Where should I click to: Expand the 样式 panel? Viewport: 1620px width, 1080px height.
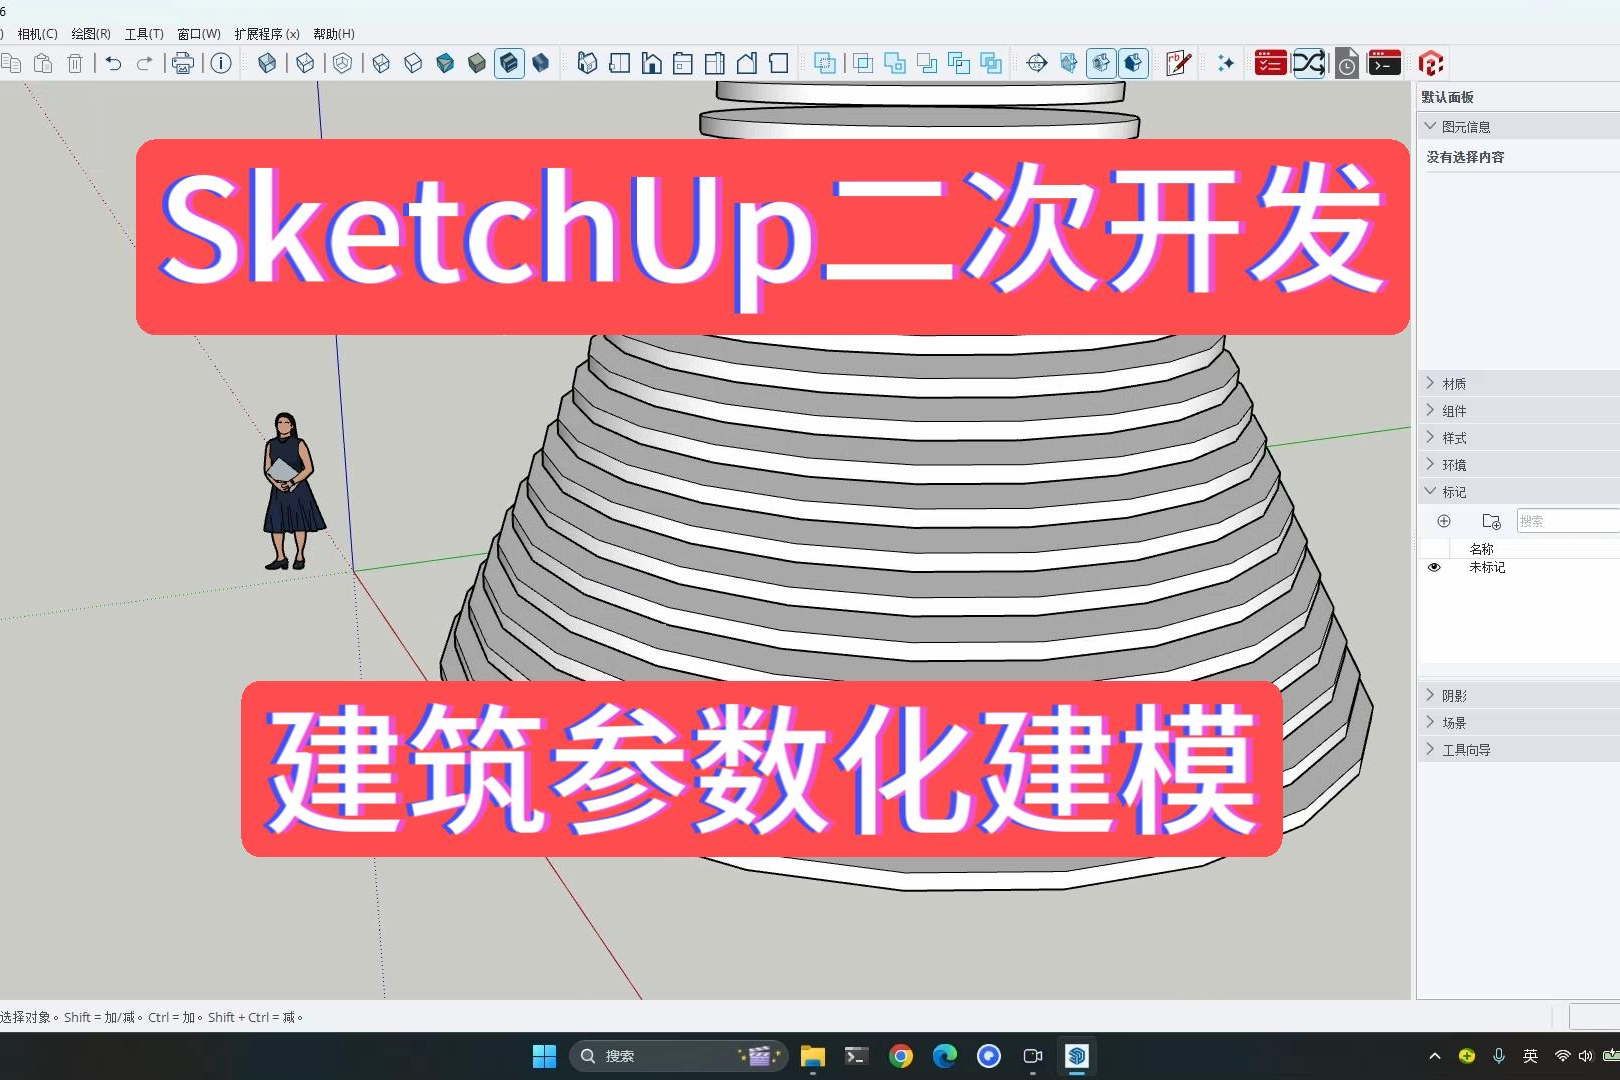[1430, 437]
